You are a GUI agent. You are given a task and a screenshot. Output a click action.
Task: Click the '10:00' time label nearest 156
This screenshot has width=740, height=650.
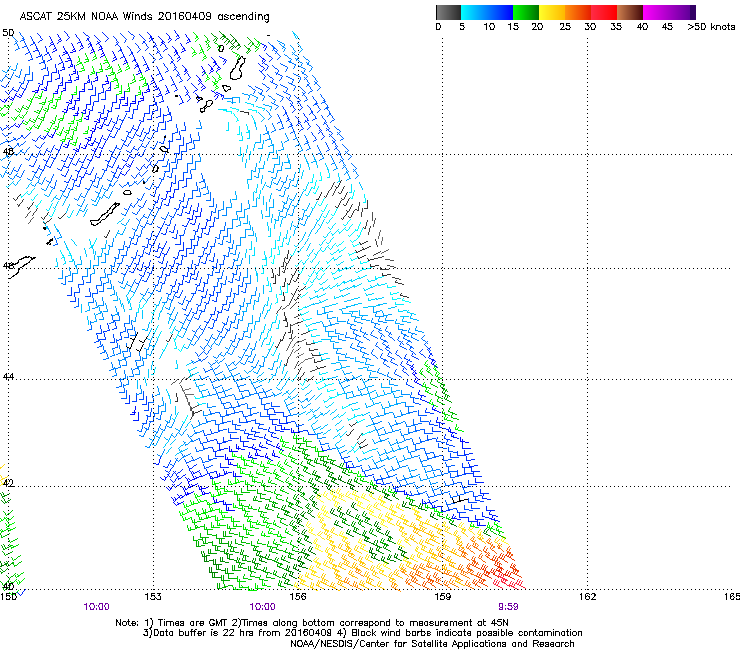[x=262, y=607]
